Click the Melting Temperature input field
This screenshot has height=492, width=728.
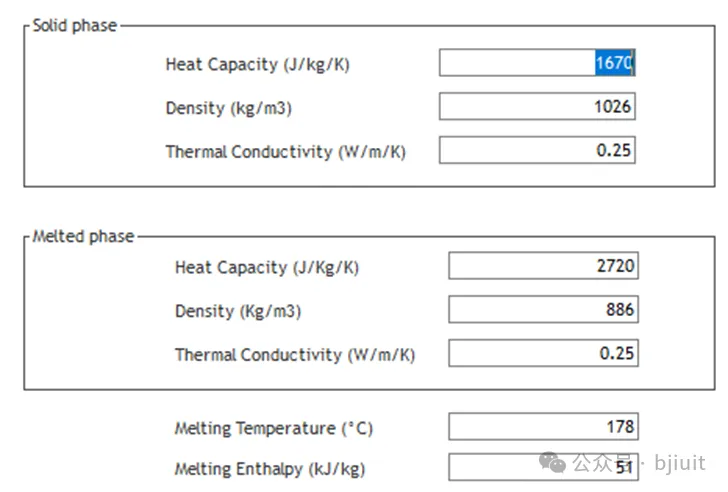(x=543, y=427)
